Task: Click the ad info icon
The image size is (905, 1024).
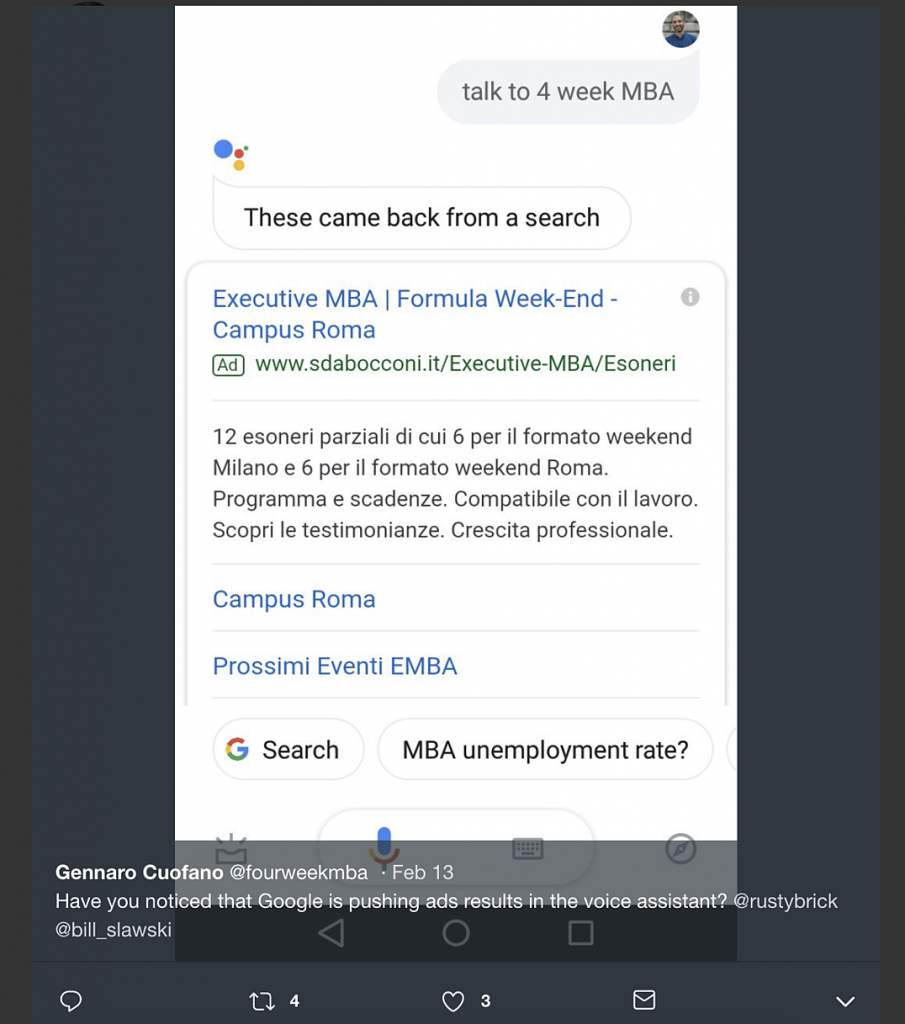Action: [x=690, y=297]
